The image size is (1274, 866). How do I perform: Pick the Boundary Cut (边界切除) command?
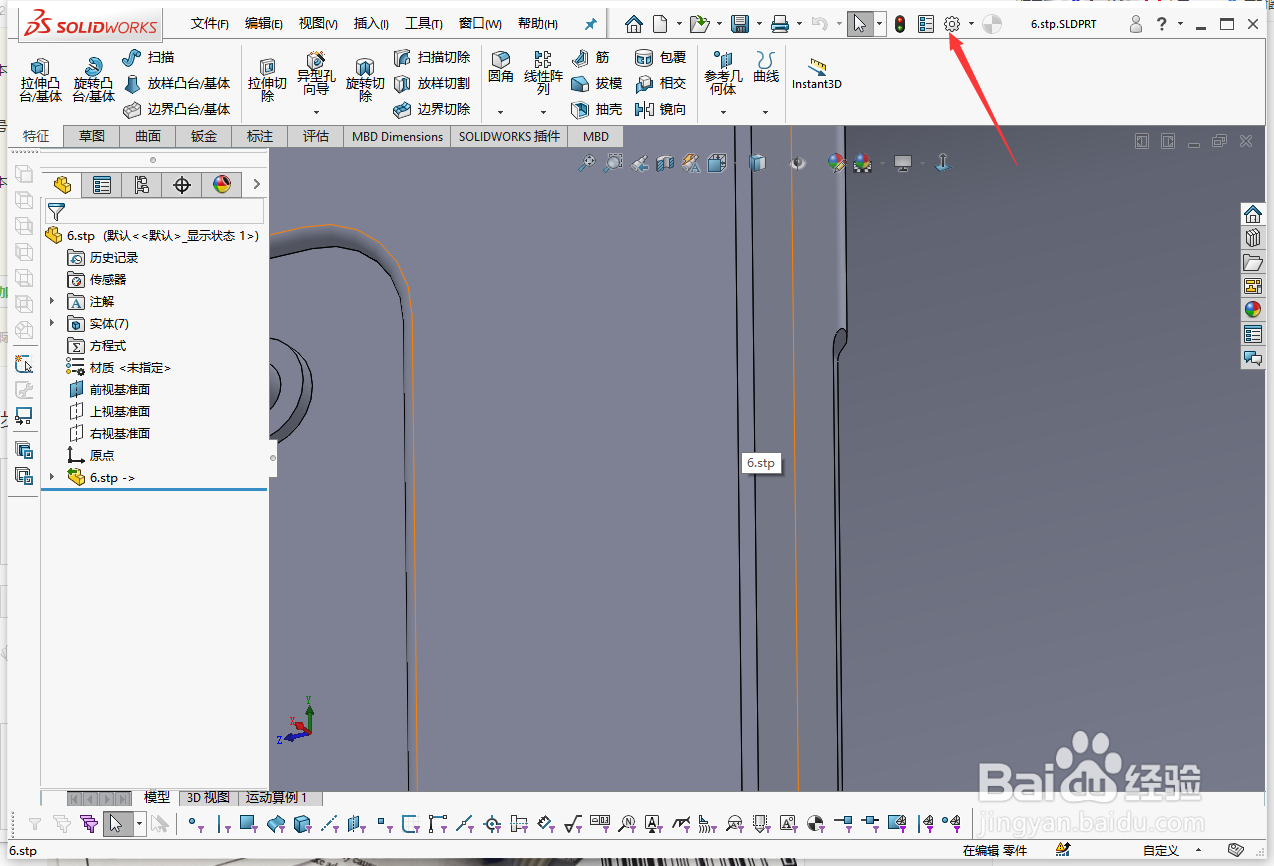tap(432, 110)
